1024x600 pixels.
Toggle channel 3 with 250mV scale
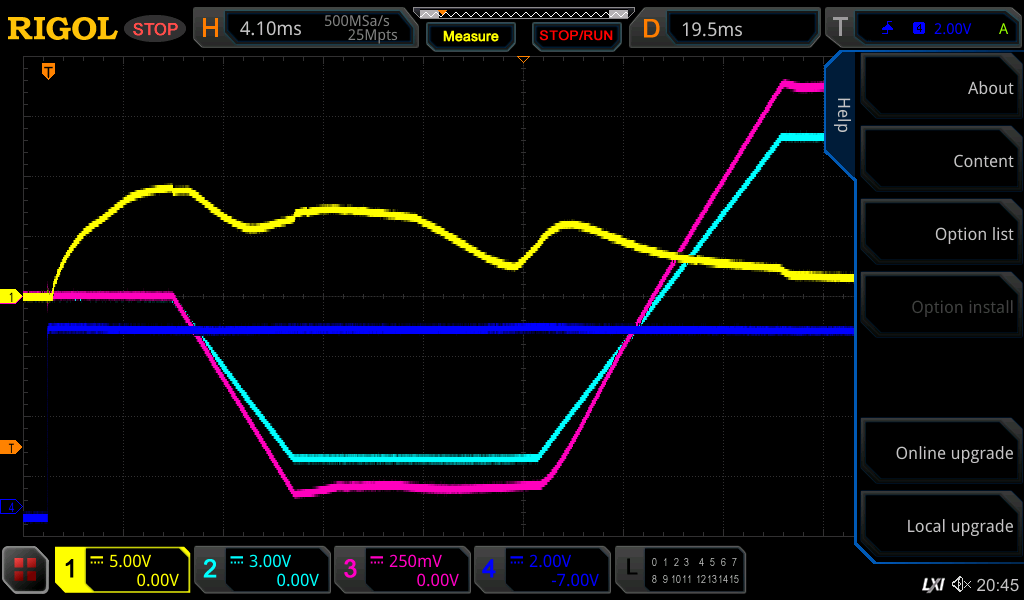(401, 570)
